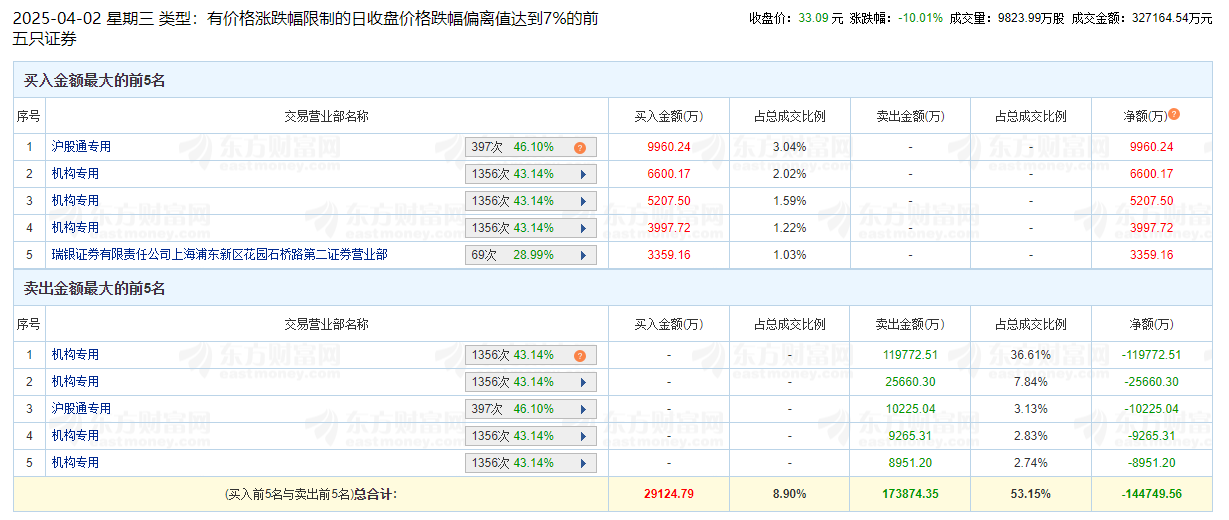The image size is (1229, 520).
Task: Expand stats arrow for buy-side rank 2 机构专用
Action: pos(583,174)
